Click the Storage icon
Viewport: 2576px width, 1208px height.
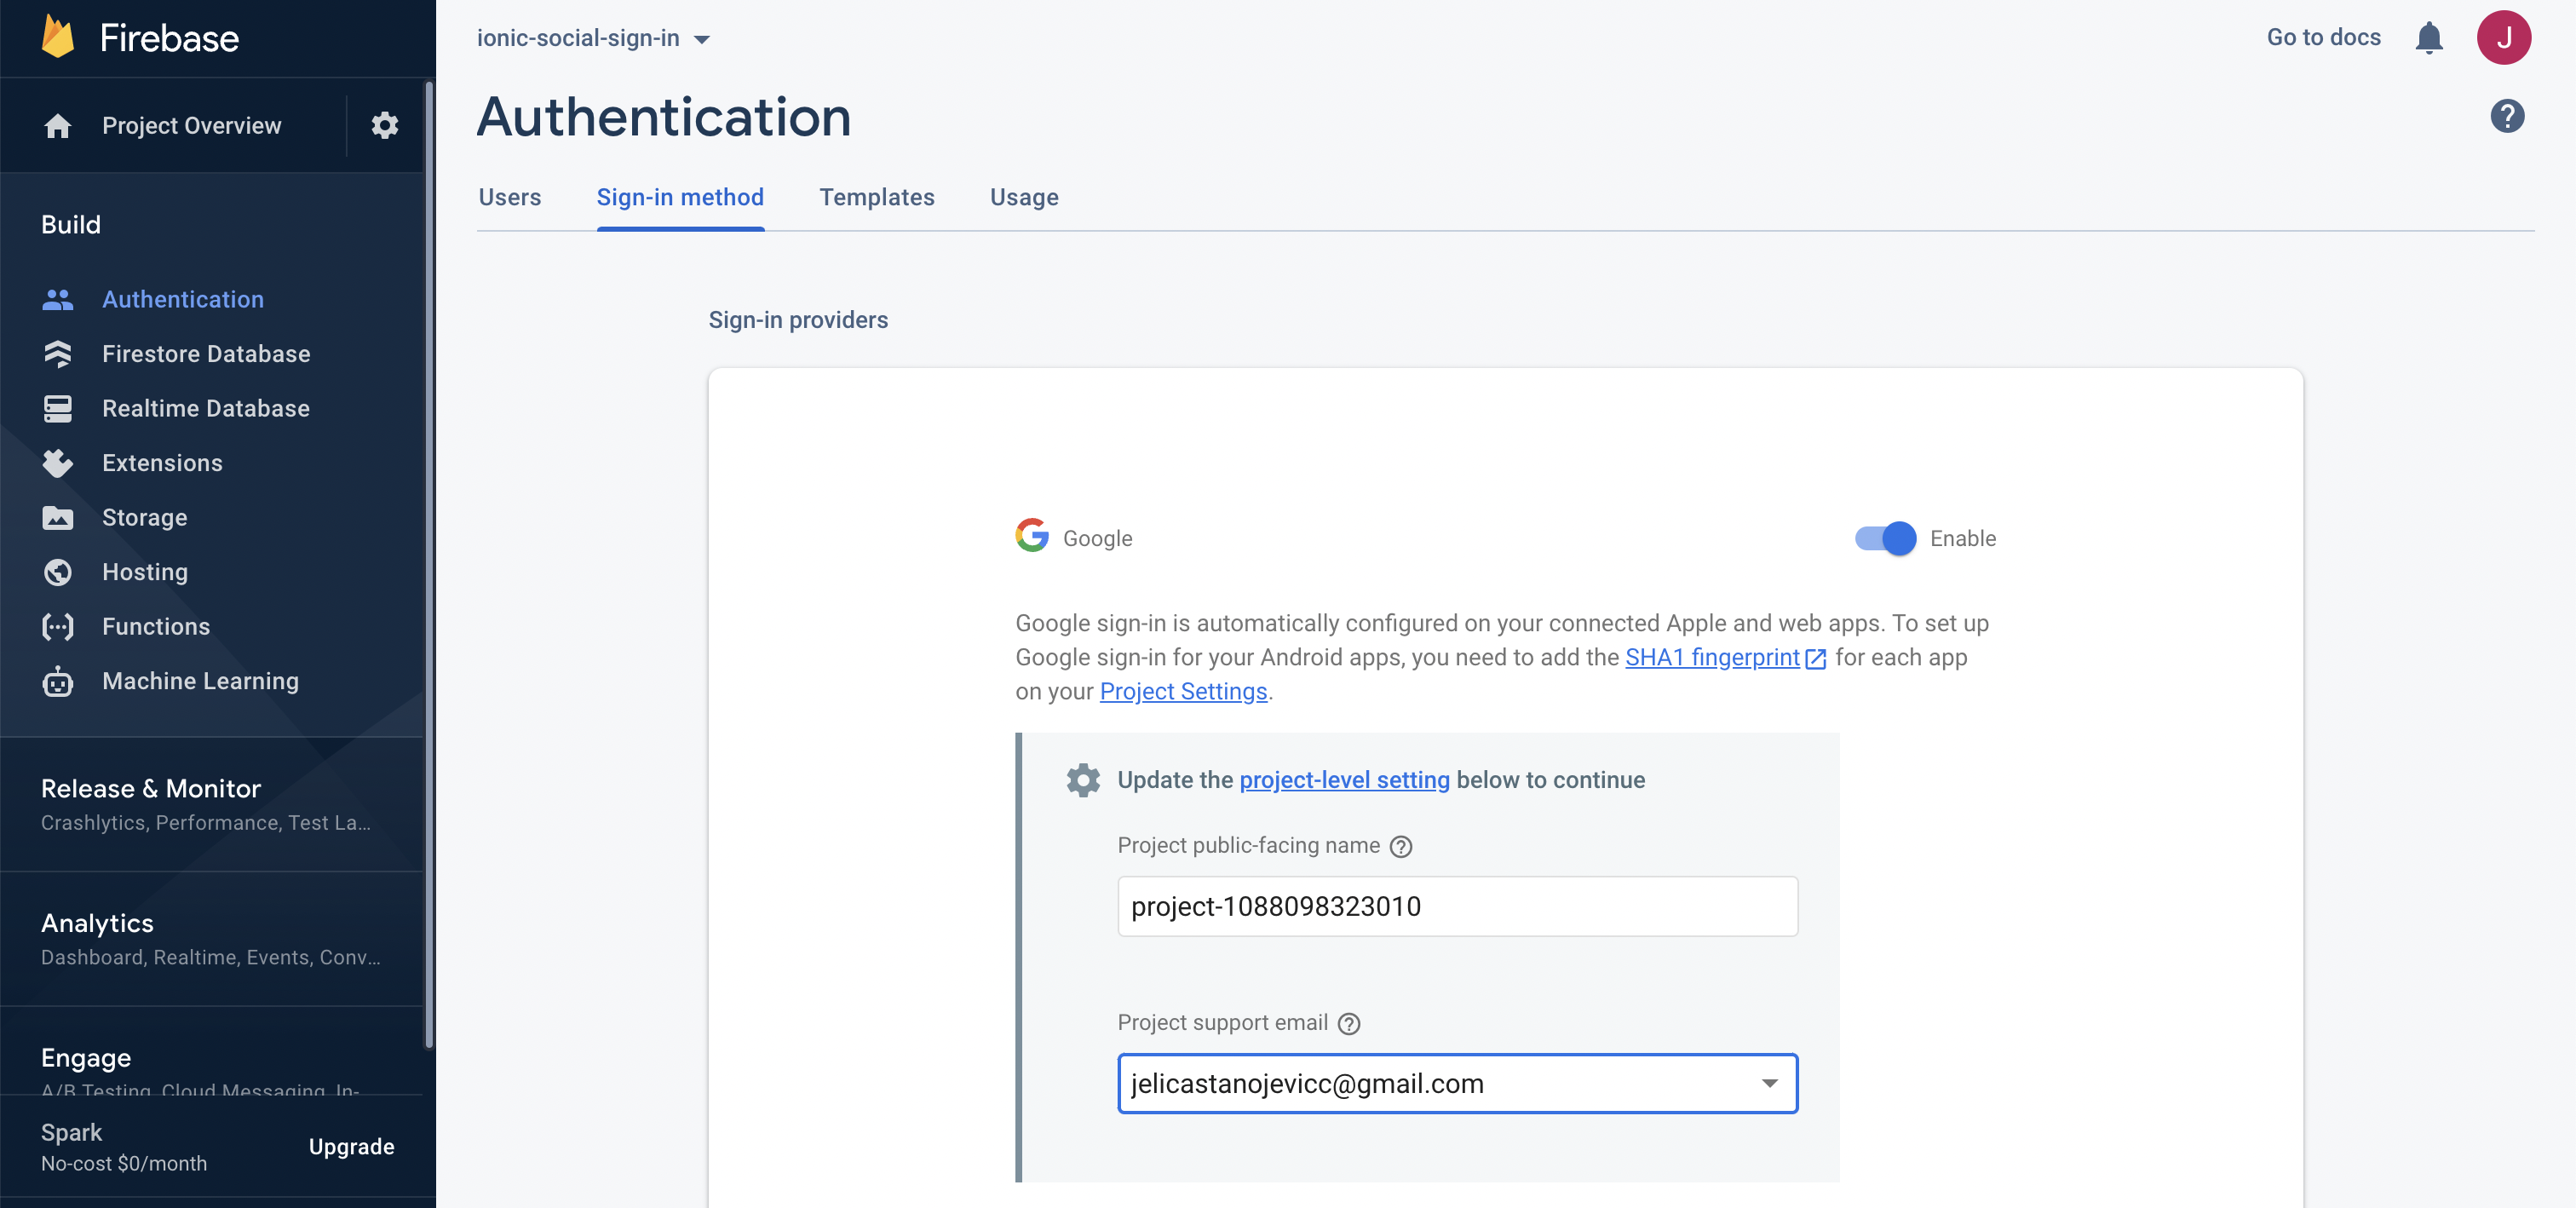(x=58, y=517)
